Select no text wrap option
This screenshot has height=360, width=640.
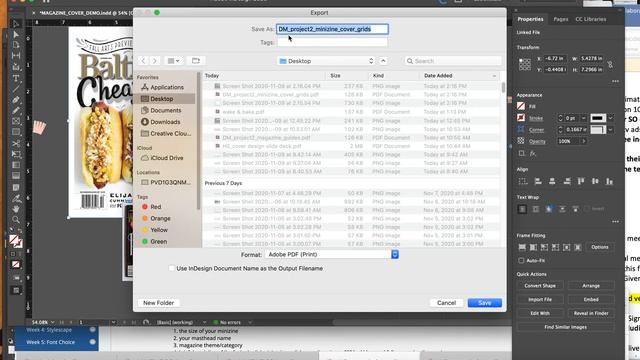pyautogui.click(x=522, y=209)
